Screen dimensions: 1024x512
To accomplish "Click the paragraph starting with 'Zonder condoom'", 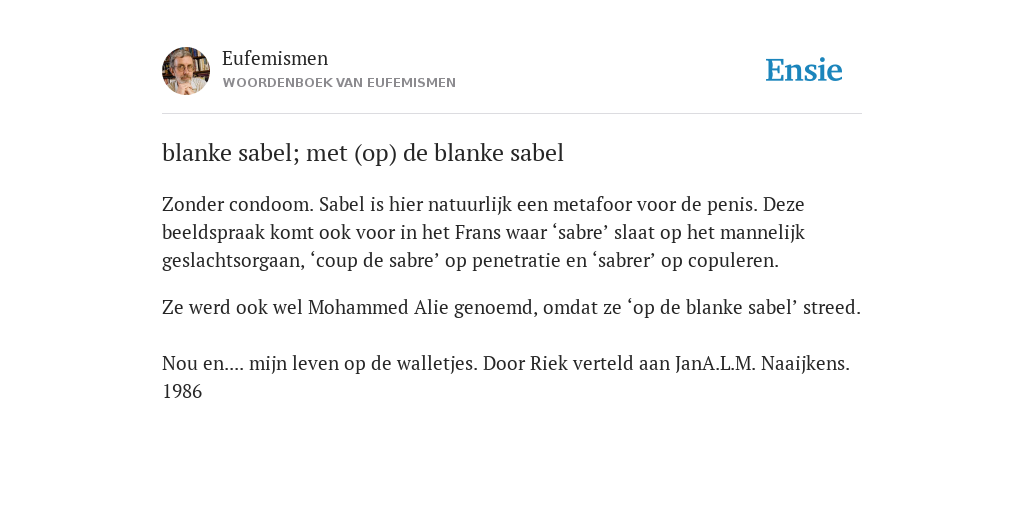I will pyautogui.click(x=483, y=232).
